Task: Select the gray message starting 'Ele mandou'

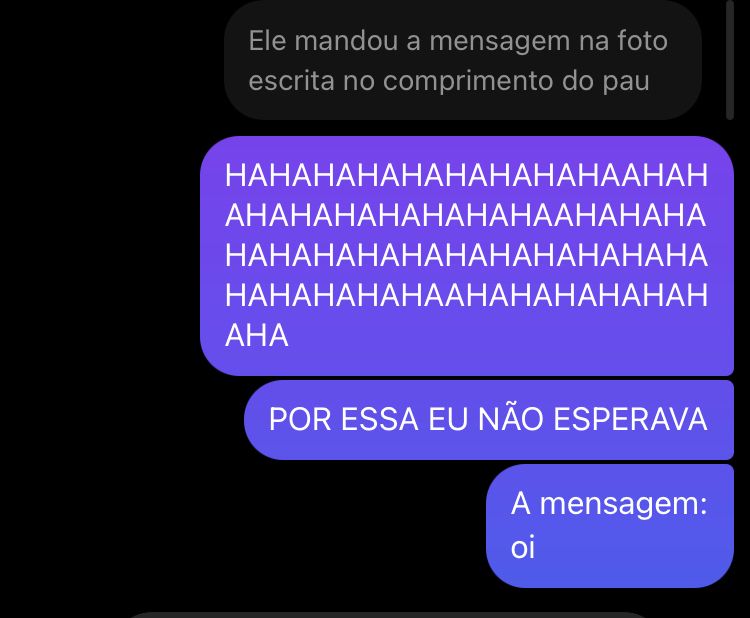Action: click(463, 59)
